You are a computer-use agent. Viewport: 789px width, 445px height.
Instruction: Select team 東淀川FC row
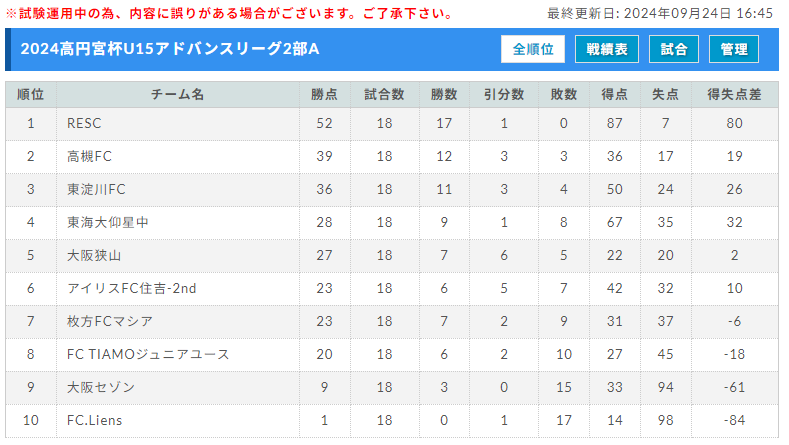(x=392, y=190)
